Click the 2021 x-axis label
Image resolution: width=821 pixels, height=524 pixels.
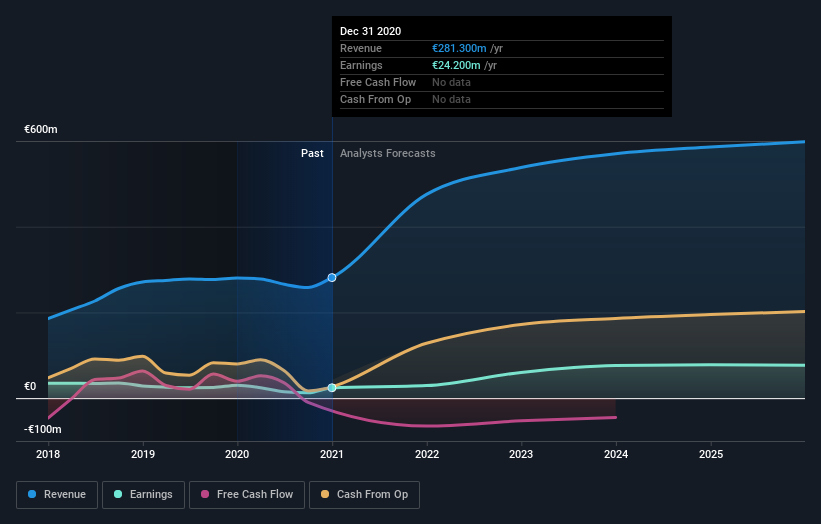tap(332, 454)
